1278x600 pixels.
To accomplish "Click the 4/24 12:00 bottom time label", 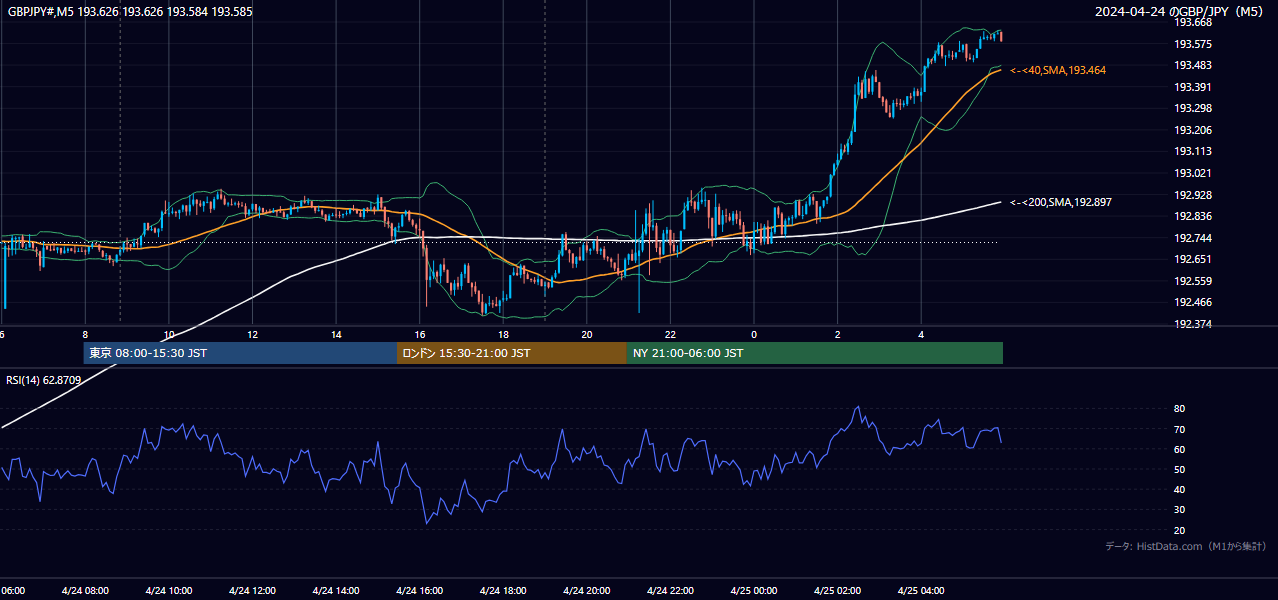I will pyautogui.click(x=253, y=590).
